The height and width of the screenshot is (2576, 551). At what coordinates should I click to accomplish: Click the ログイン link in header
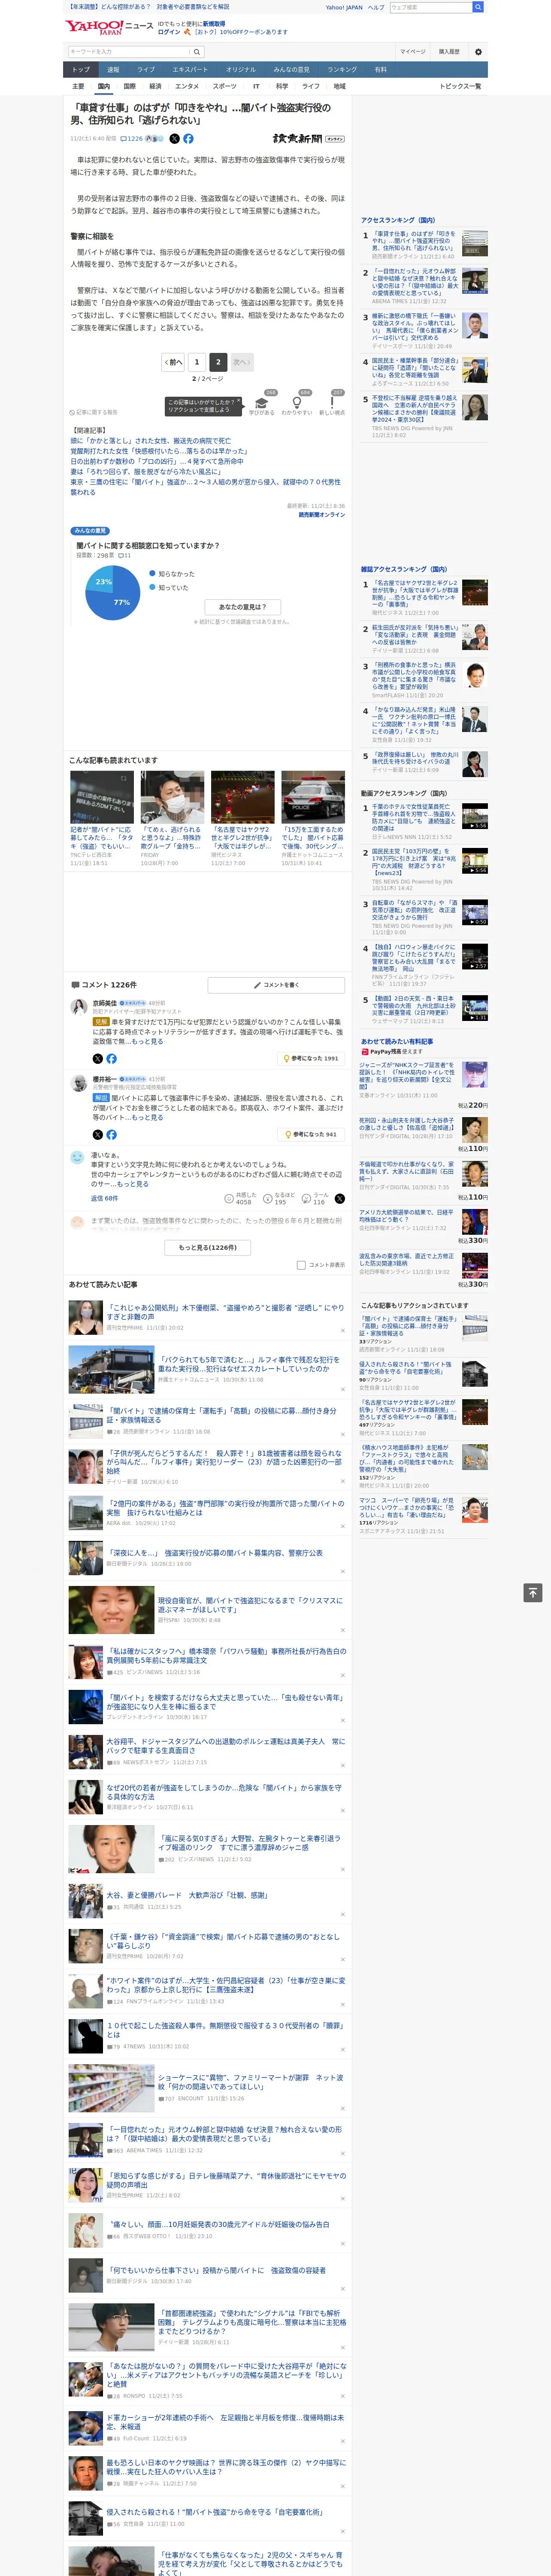(169, 32)
